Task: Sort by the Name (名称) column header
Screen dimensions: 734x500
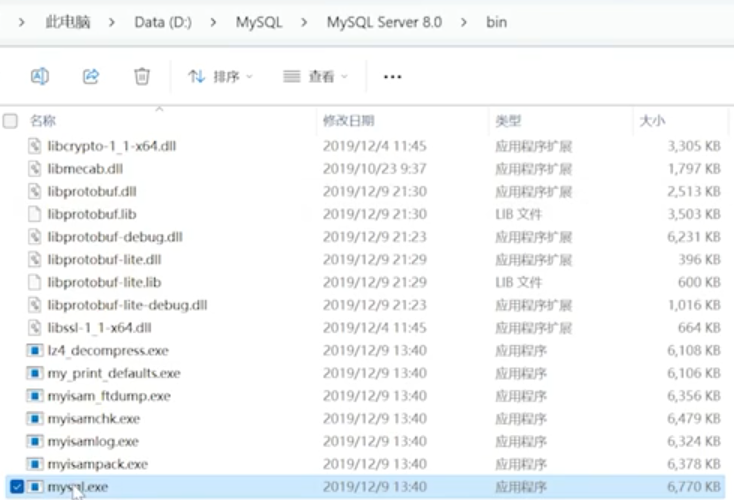Action: pos(43,121)
